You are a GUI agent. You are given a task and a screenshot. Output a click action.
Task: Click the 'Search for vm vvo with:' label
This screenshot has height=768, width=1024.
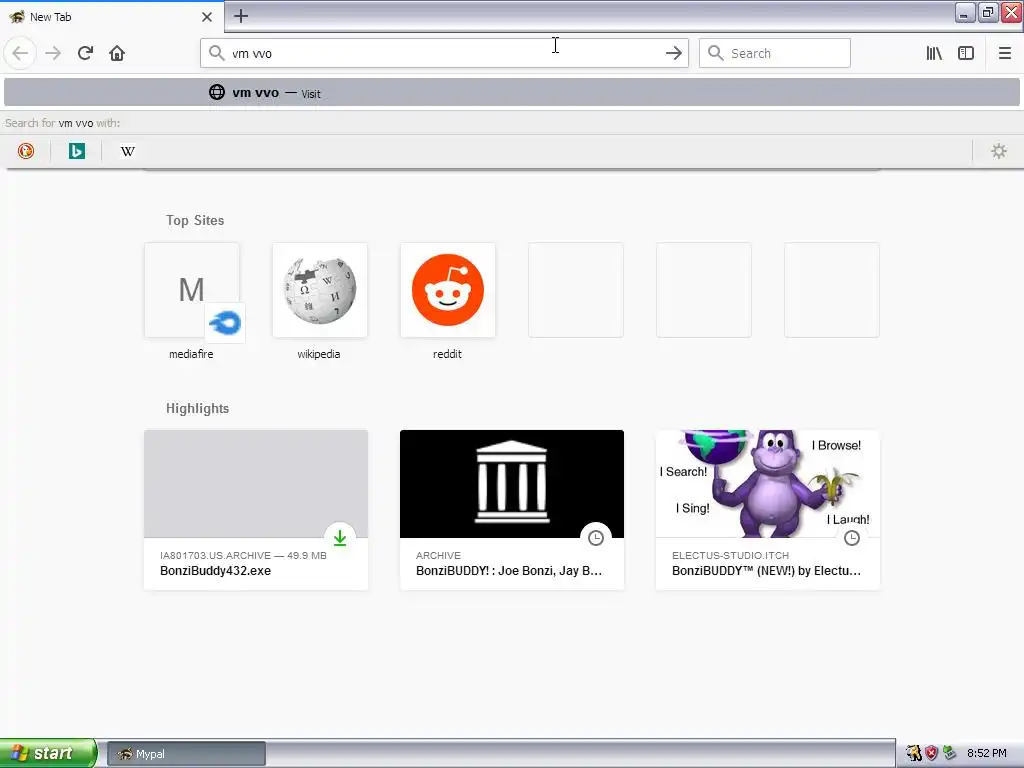[x=63, y=123]
